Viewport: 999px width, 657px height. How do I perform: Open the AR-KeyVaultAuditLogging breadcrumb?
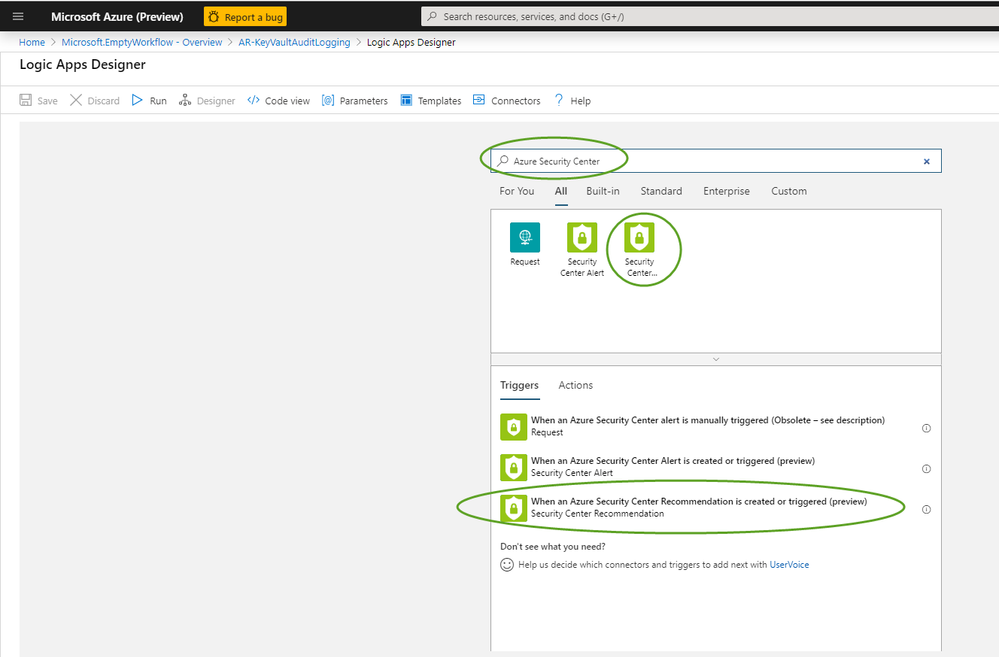[294, 42]
